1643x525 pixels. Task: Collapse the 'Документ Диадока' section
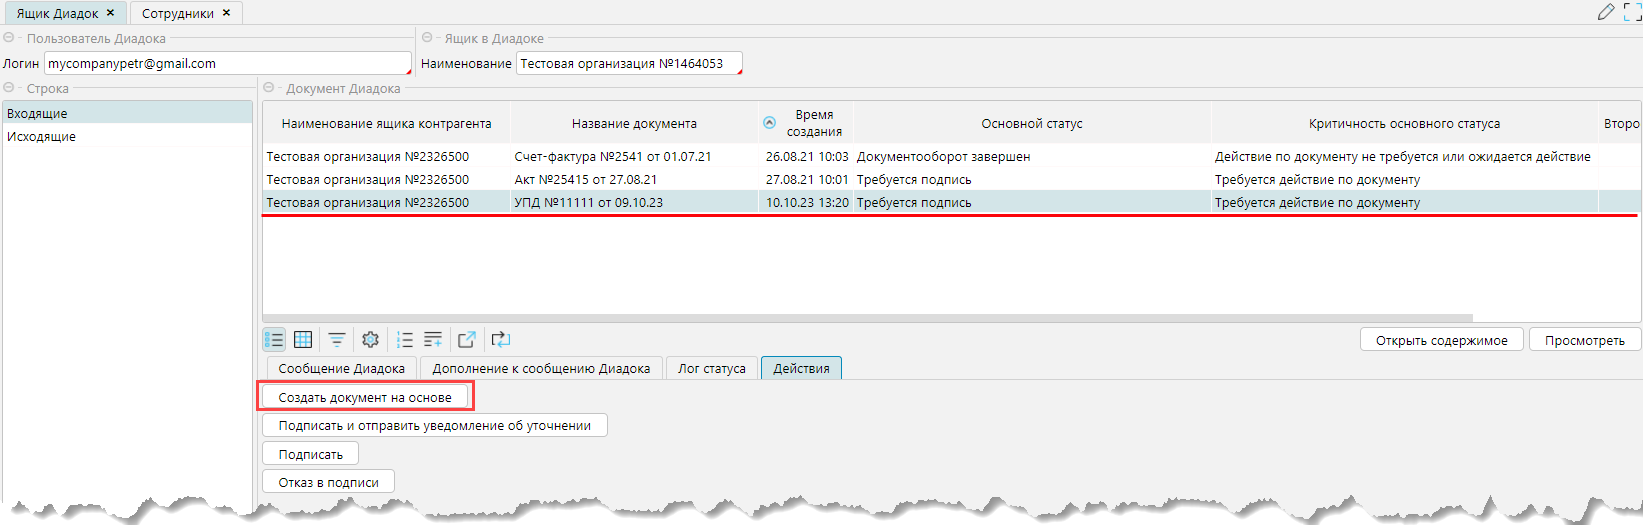point(269,88)
